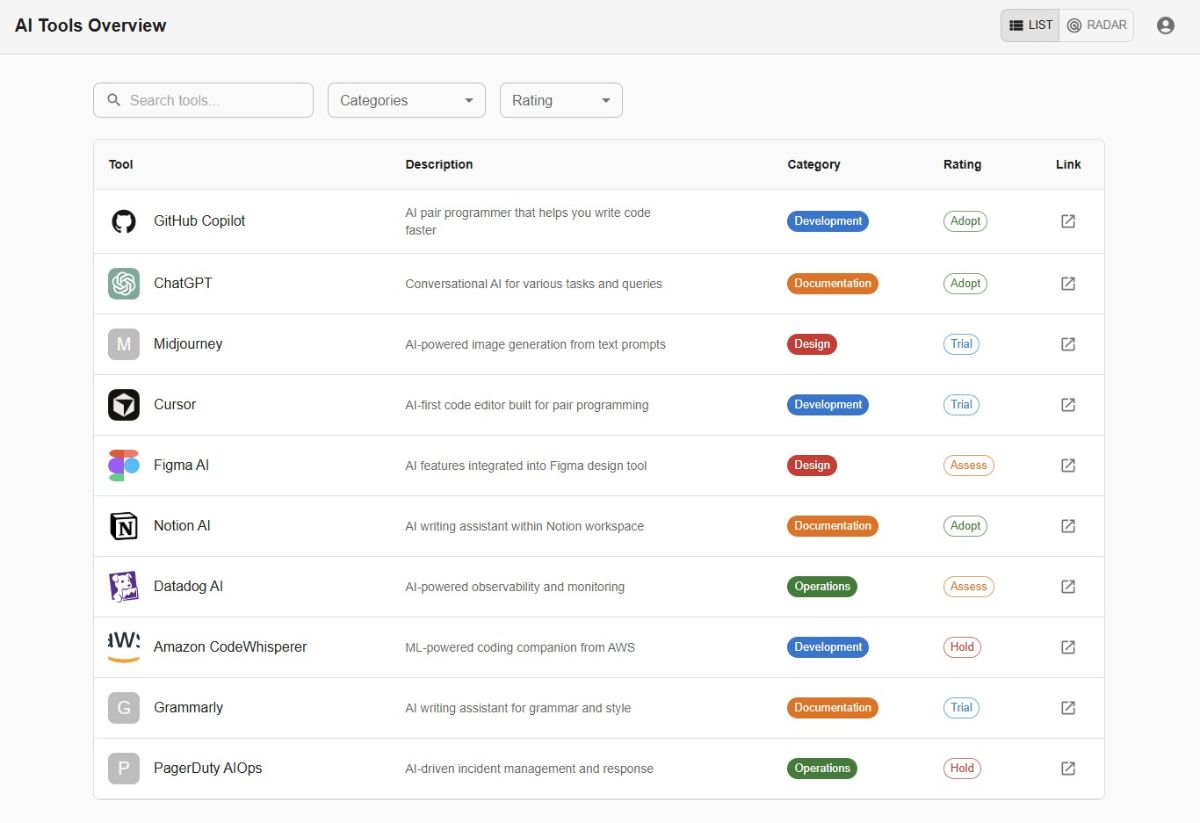
Task: Open the PagerDuty AIOps external link icon
Action: 1068,769
